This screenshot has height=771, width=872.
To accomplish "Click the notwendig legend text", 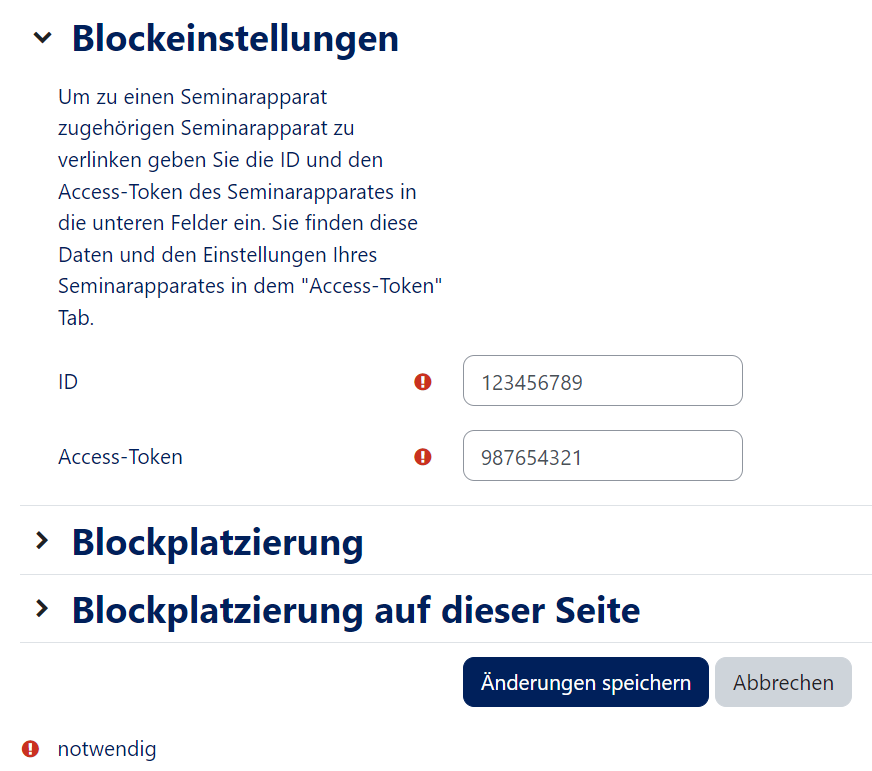I will 107,749.
